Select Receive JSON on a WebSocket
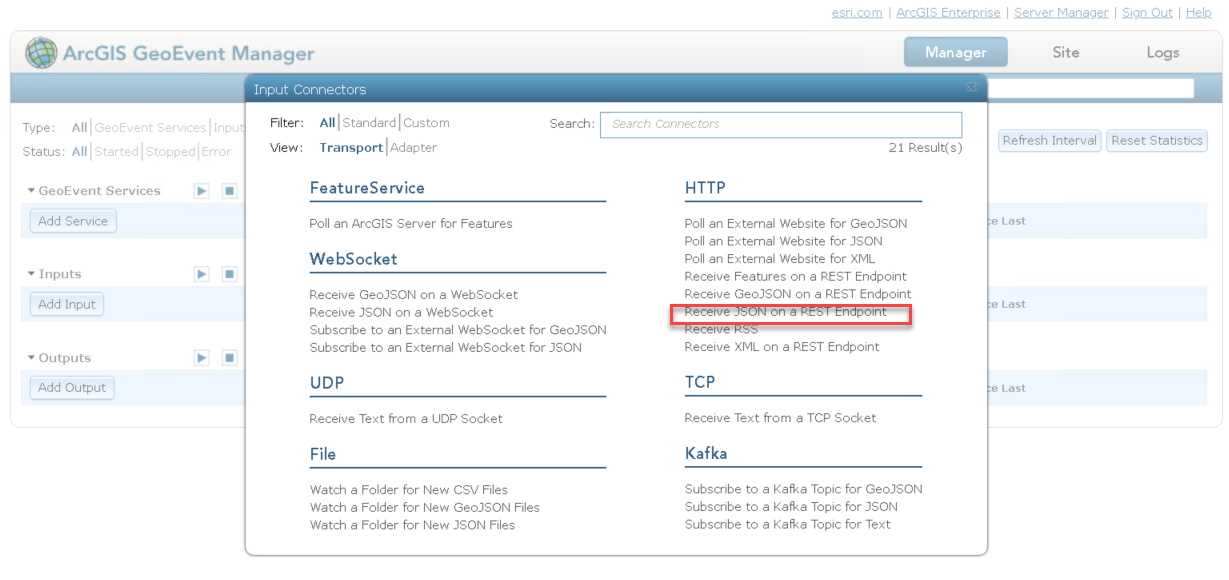 point(401,312)
